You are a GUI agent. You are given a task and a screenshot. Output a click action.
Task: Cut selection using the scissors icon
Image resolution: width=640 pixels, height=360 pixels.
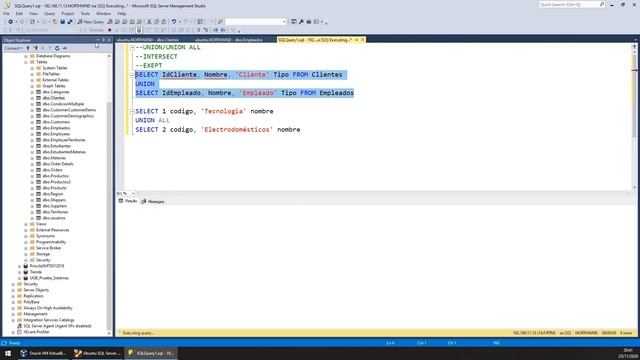click(149, 22)
